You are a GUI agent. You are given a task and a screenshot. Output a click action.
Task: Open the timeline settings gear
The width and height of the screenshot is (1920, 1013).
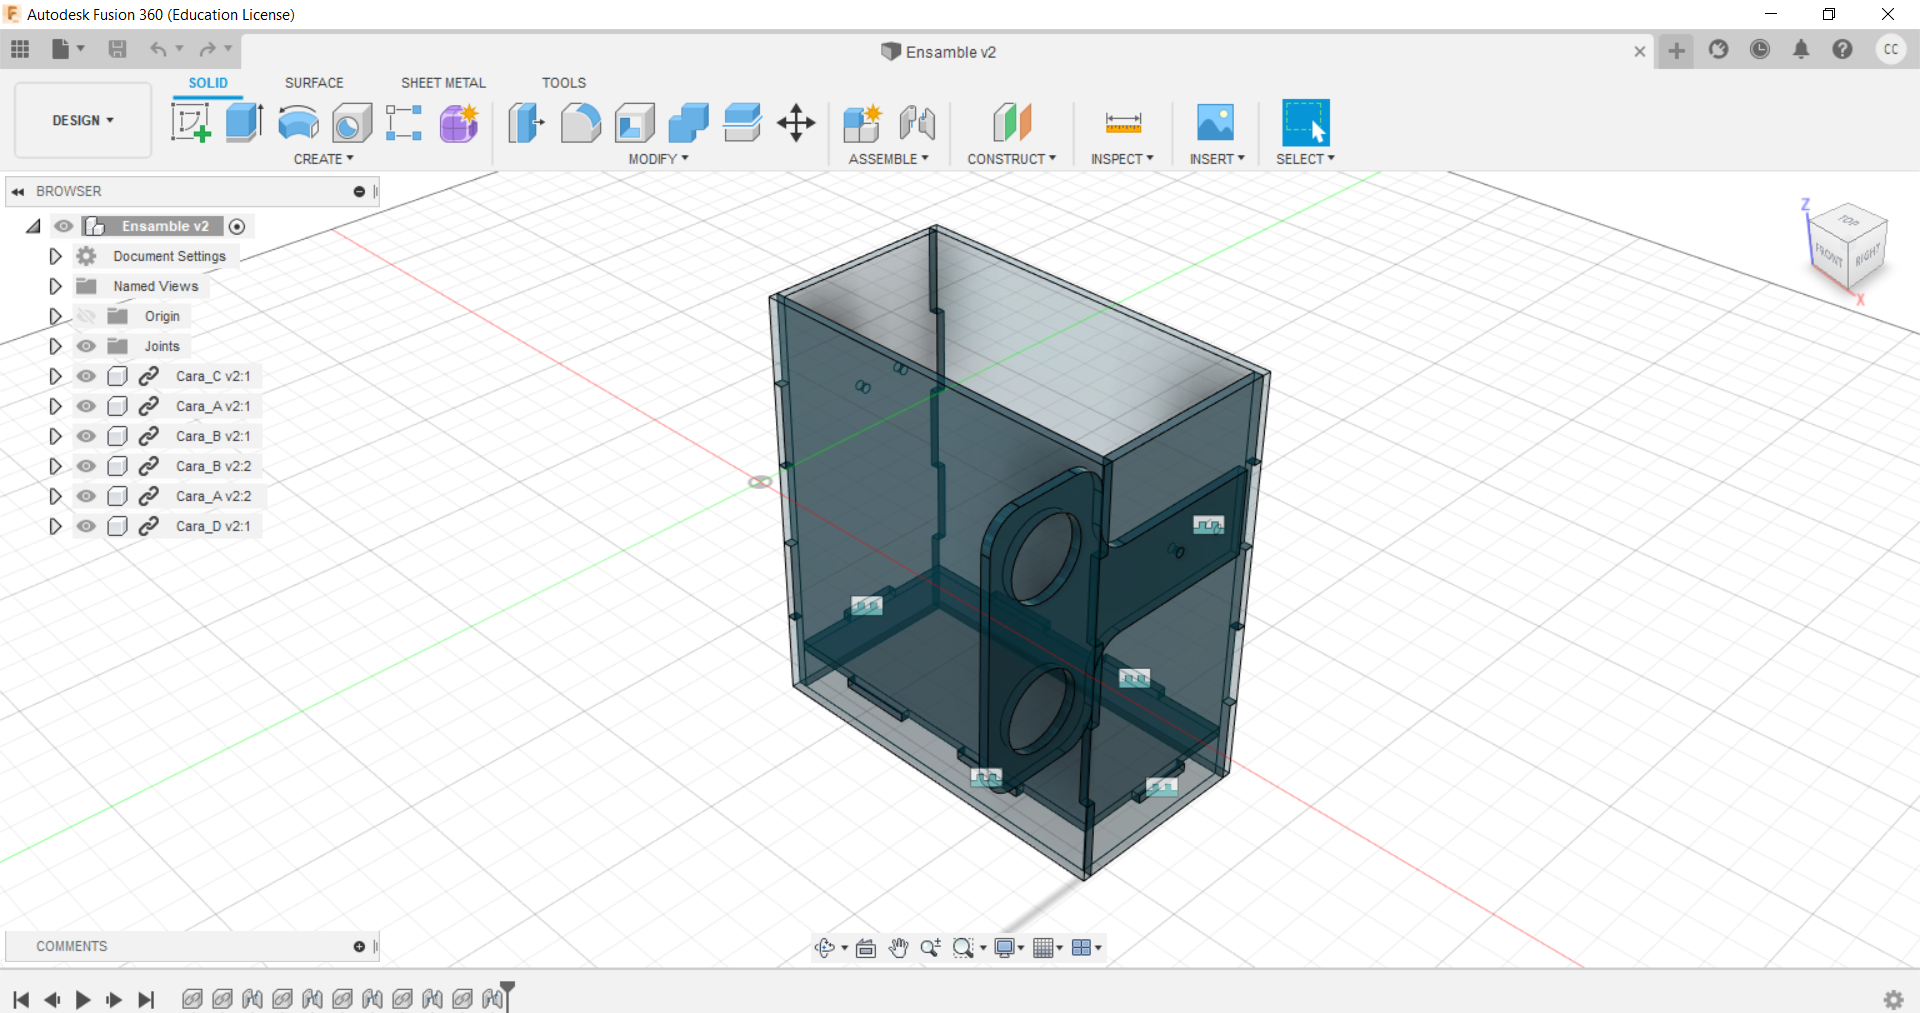pos(1893,999)
